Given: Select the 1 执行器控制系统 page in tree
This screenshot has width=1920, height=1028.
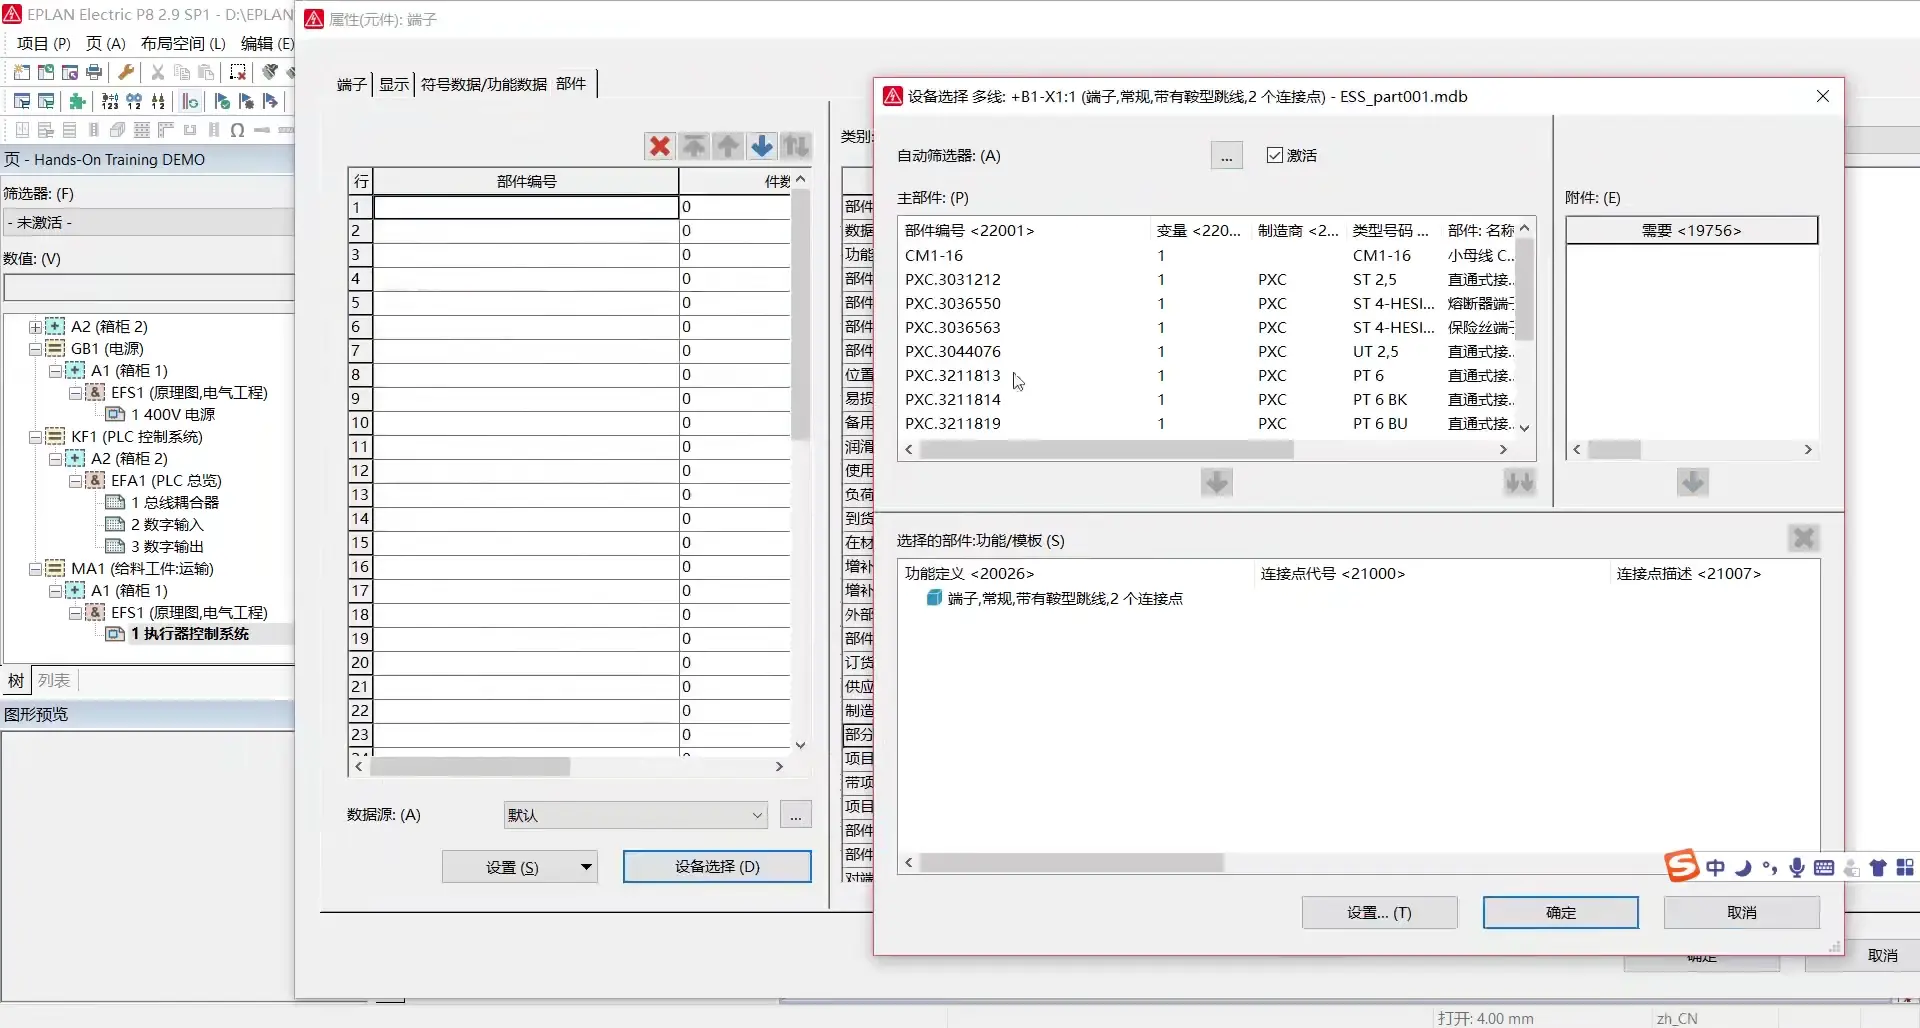Looking at the screenshot, I should pos(189,634).
